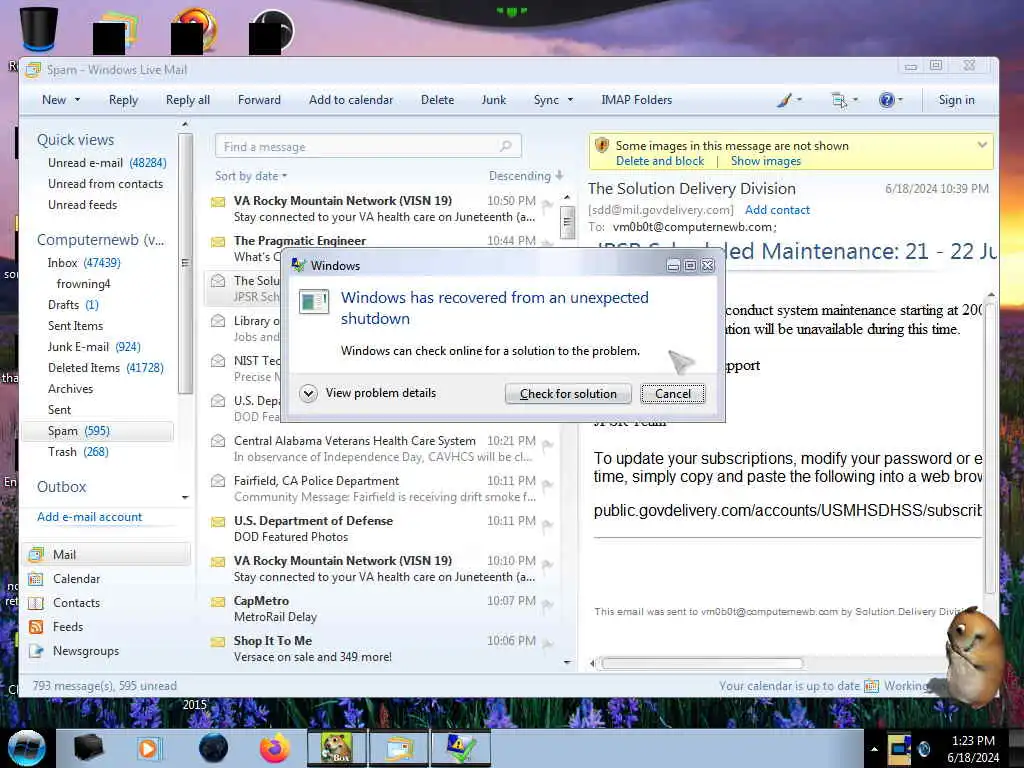Screen dimensions: 1024x768
Task: Open the U.S. Department of Defense Featured Photos email
Action: click(382, 528)
